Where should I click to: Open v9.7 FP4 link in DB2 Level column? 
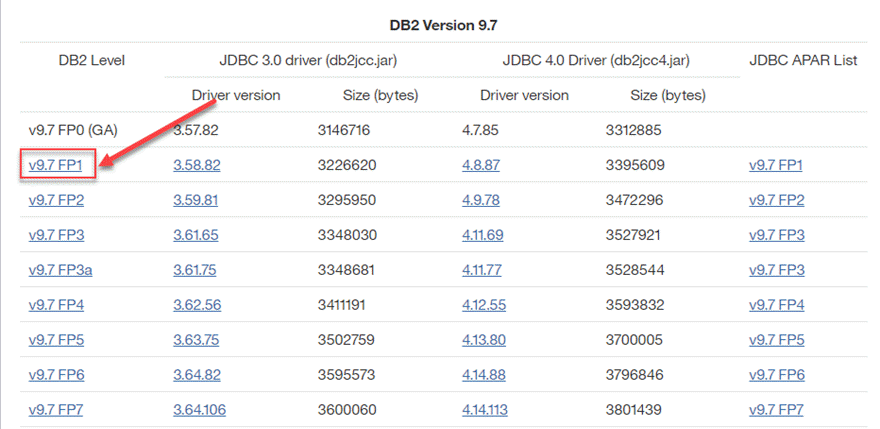(x=56, y=305)
